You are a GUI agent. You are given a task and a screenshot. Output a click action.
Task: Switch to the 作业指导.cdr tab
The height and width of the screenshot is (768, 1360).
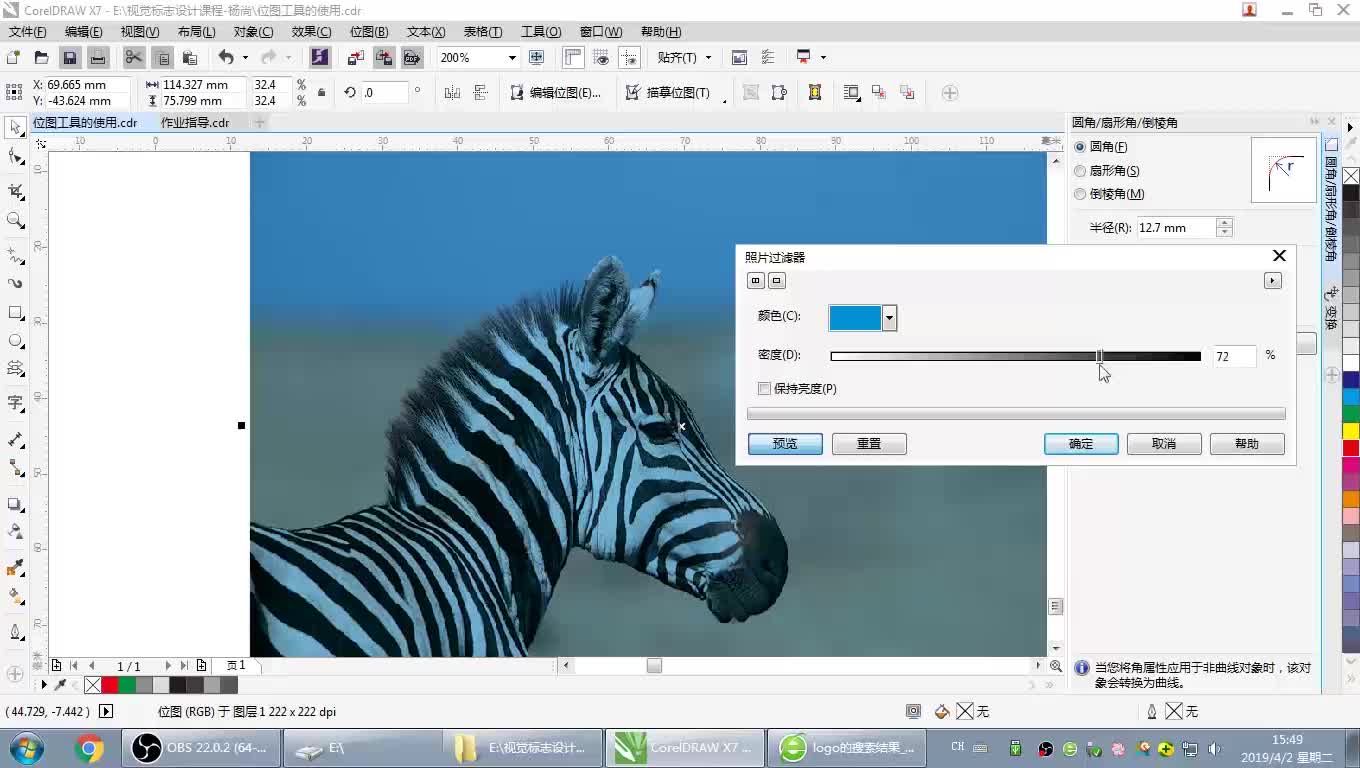[195, 123]
